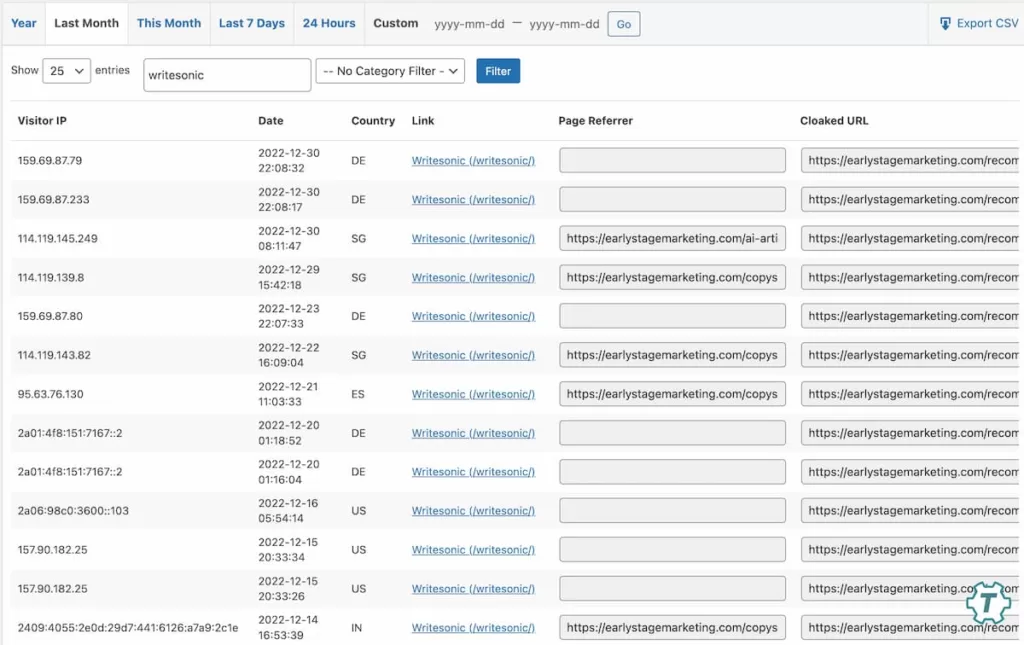Click the date 2022-12-30 22:08:32
Screen dimensions: 1024x645
click(289, 161)
